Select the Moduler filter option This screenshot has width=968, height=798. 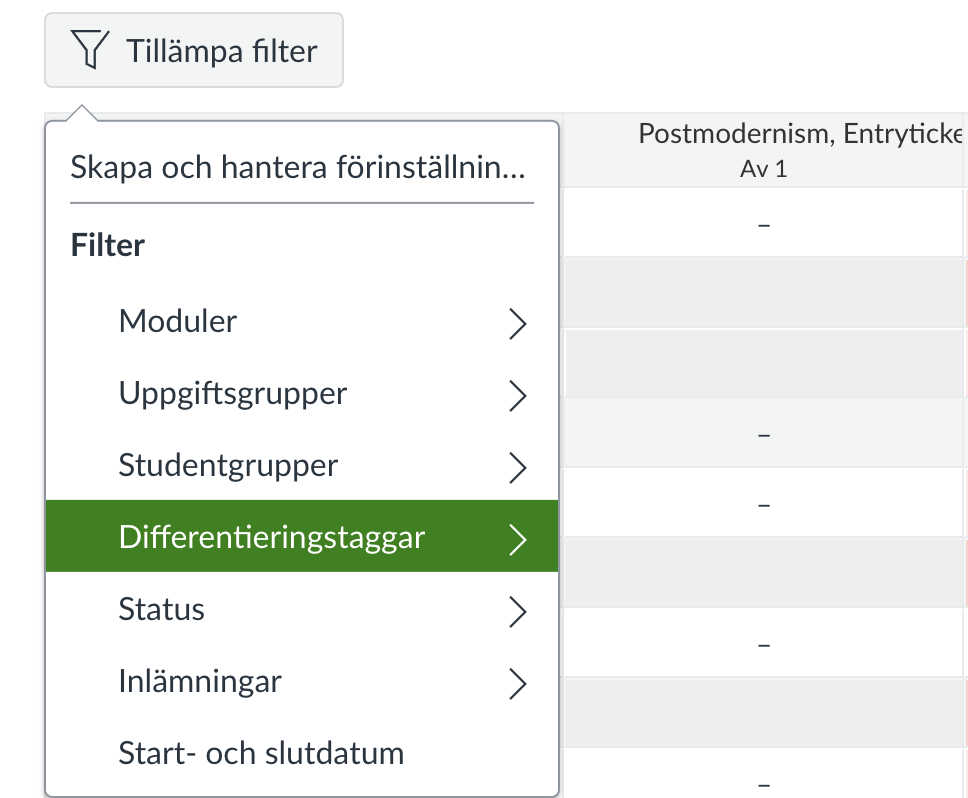click(x=178, y=321)
